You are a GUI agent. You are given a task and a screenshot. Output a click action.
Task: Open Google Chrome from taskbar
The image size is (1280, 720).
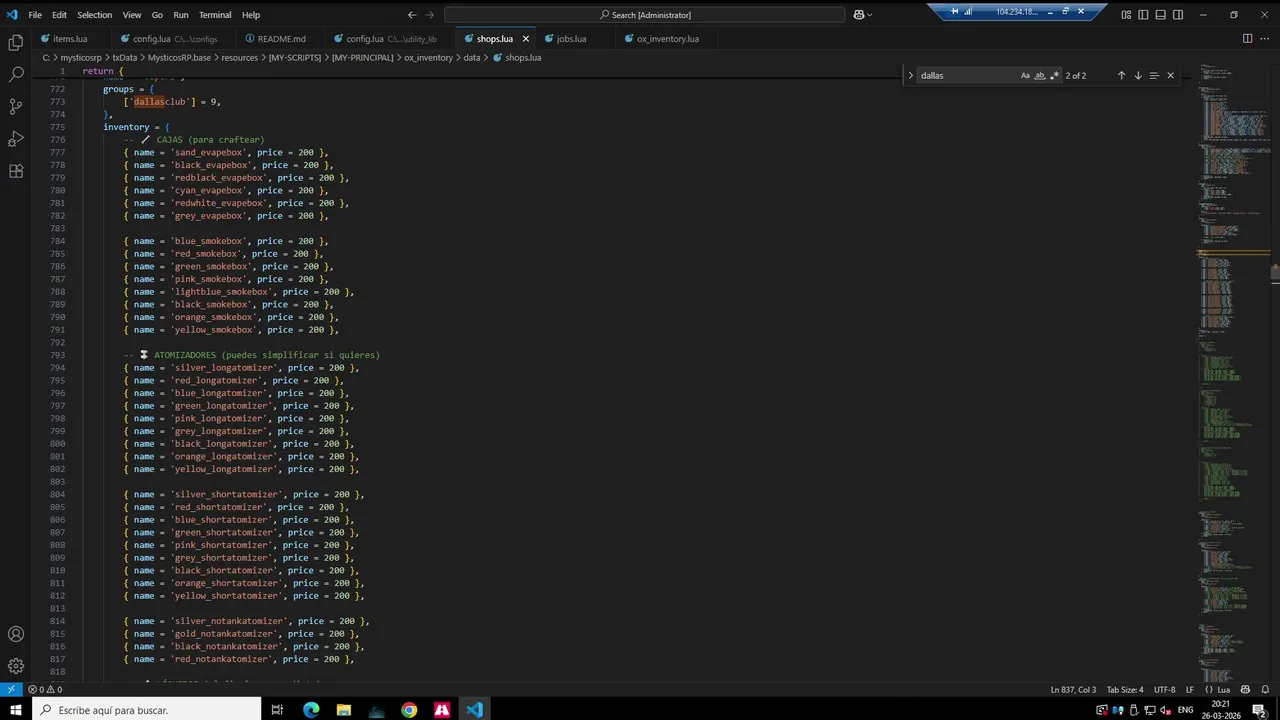click(x=409, y=710)
